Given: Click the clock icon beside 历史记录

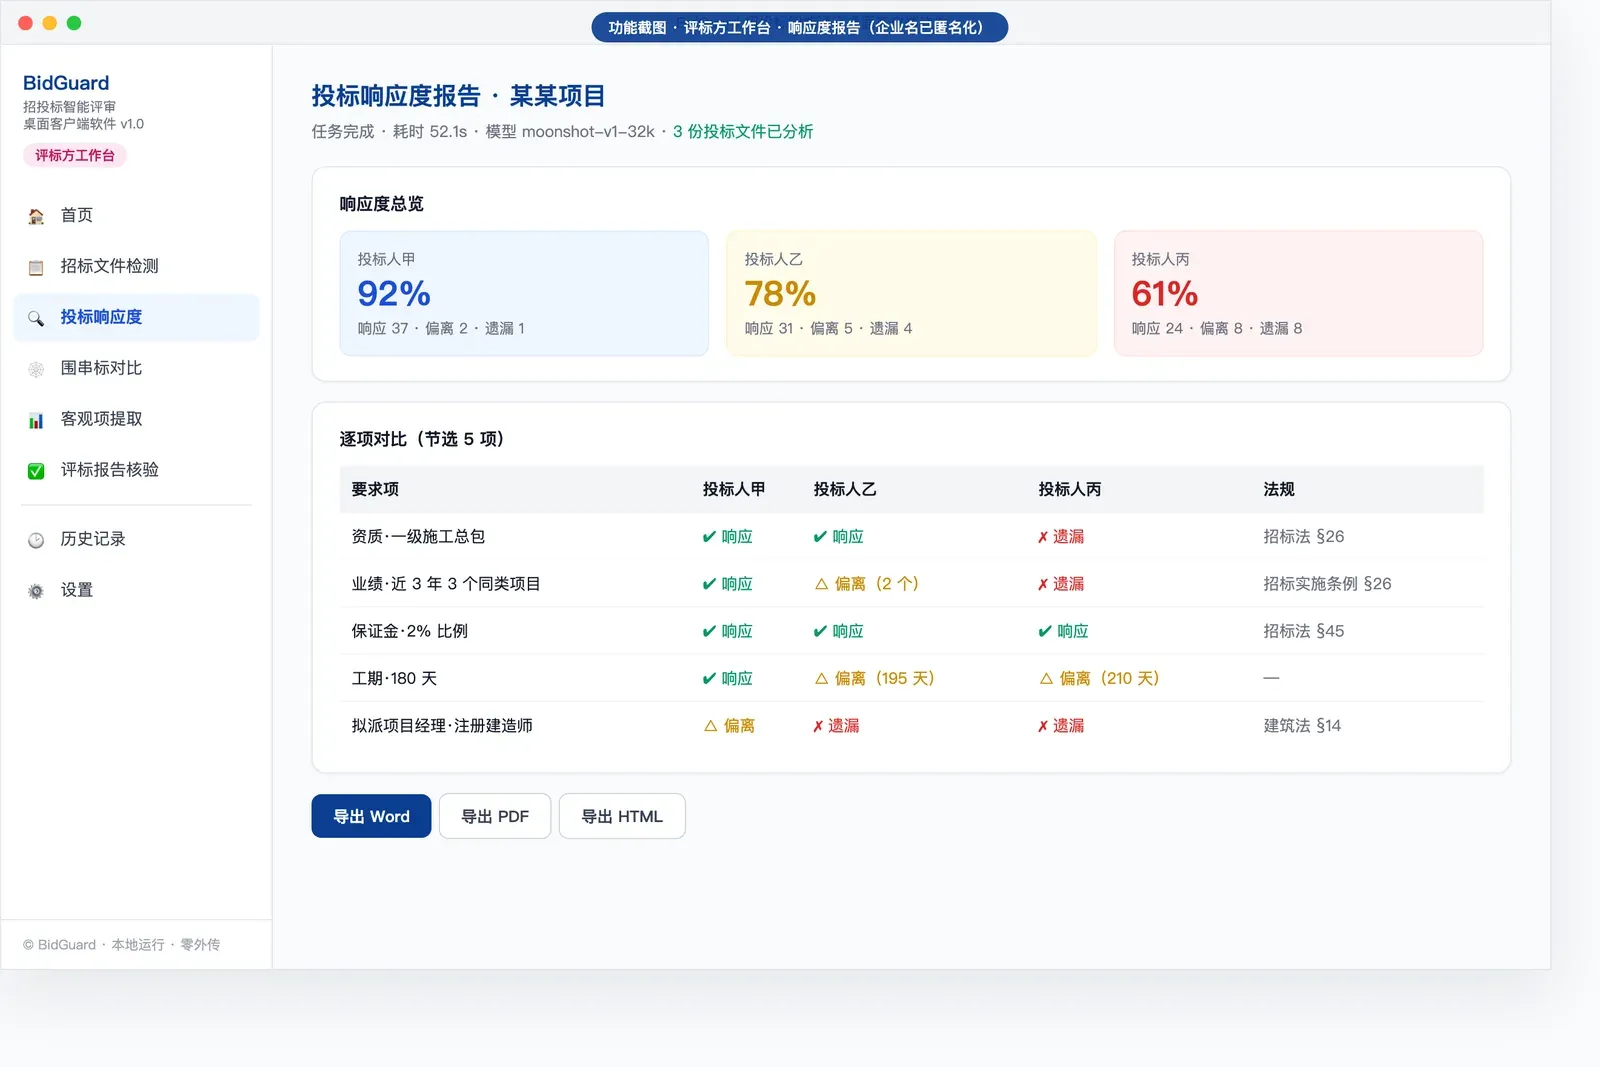Looking at the screenshot, I should point(36,540).
